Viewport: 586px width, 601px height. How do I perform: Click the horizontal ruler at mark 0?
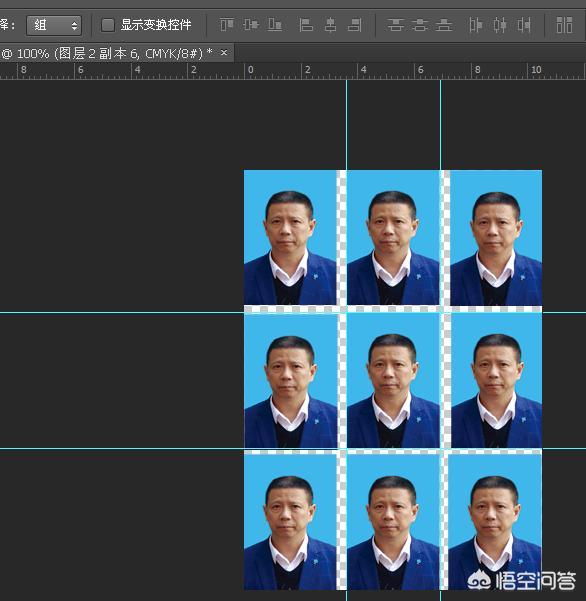tap(250, 70)
